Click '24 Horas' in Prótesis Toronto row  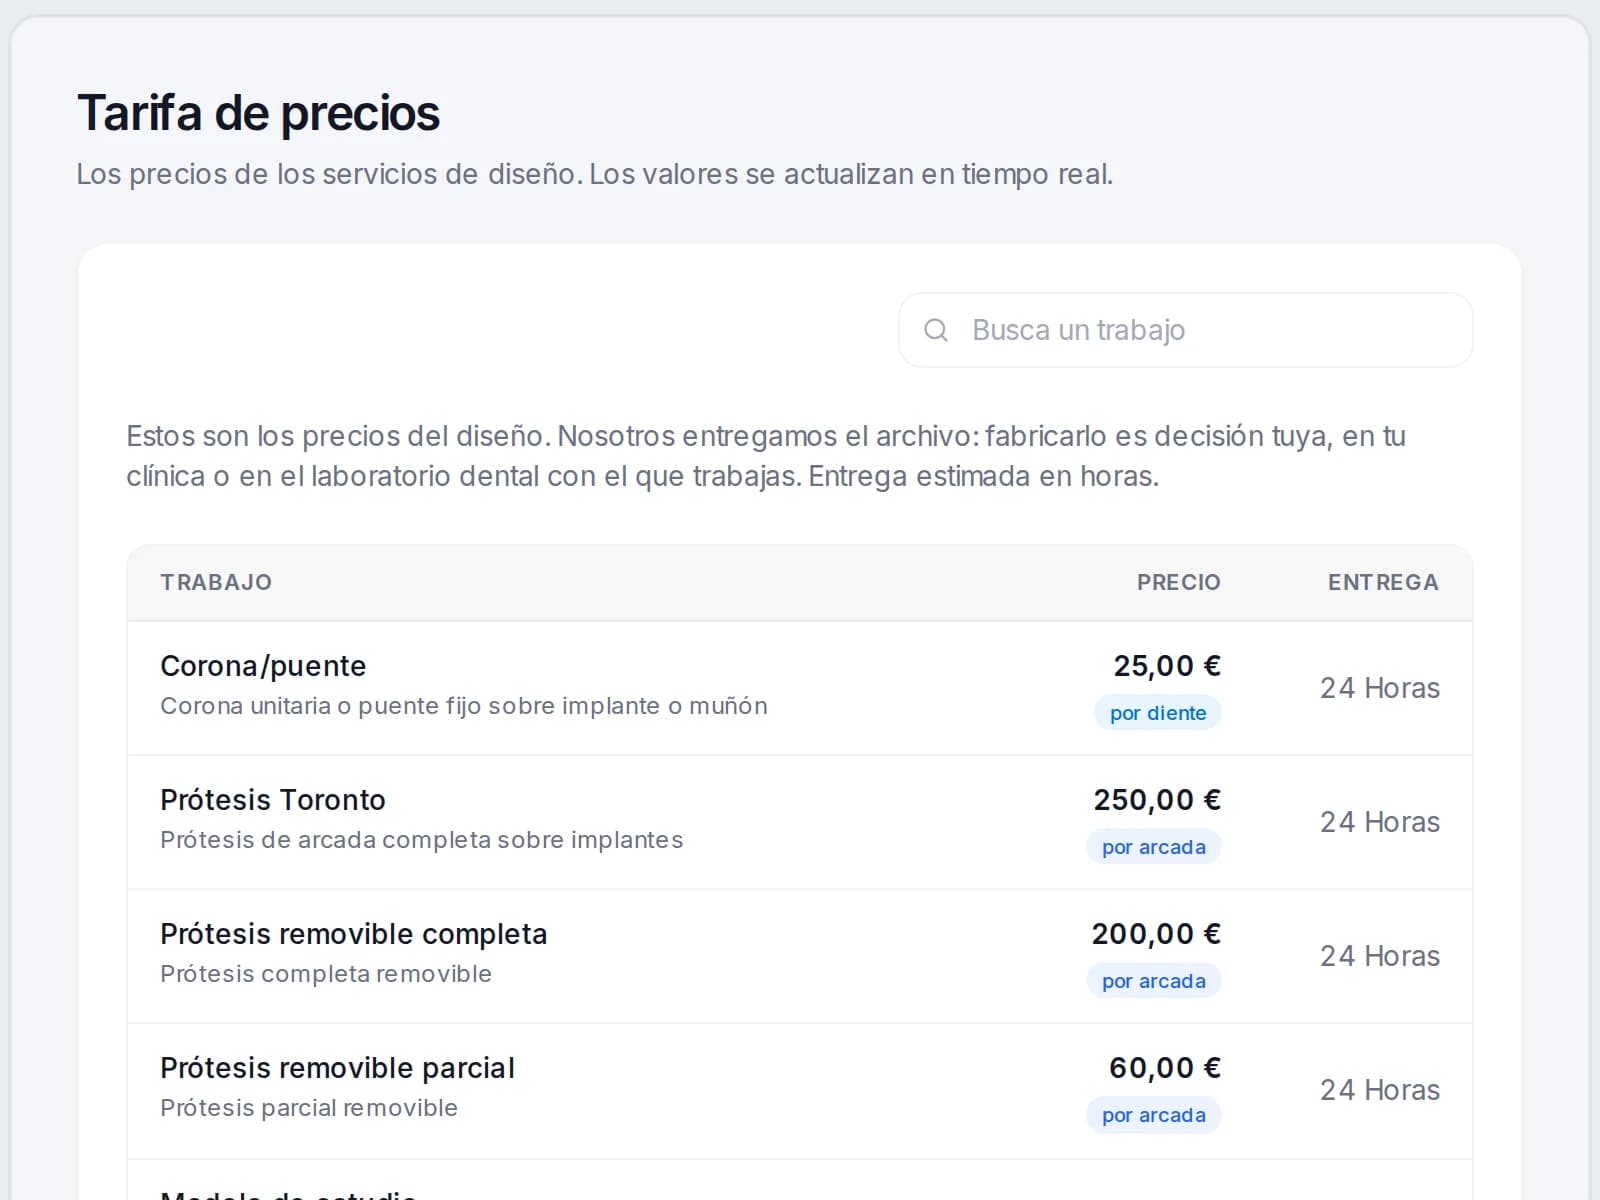point(1380,822)
